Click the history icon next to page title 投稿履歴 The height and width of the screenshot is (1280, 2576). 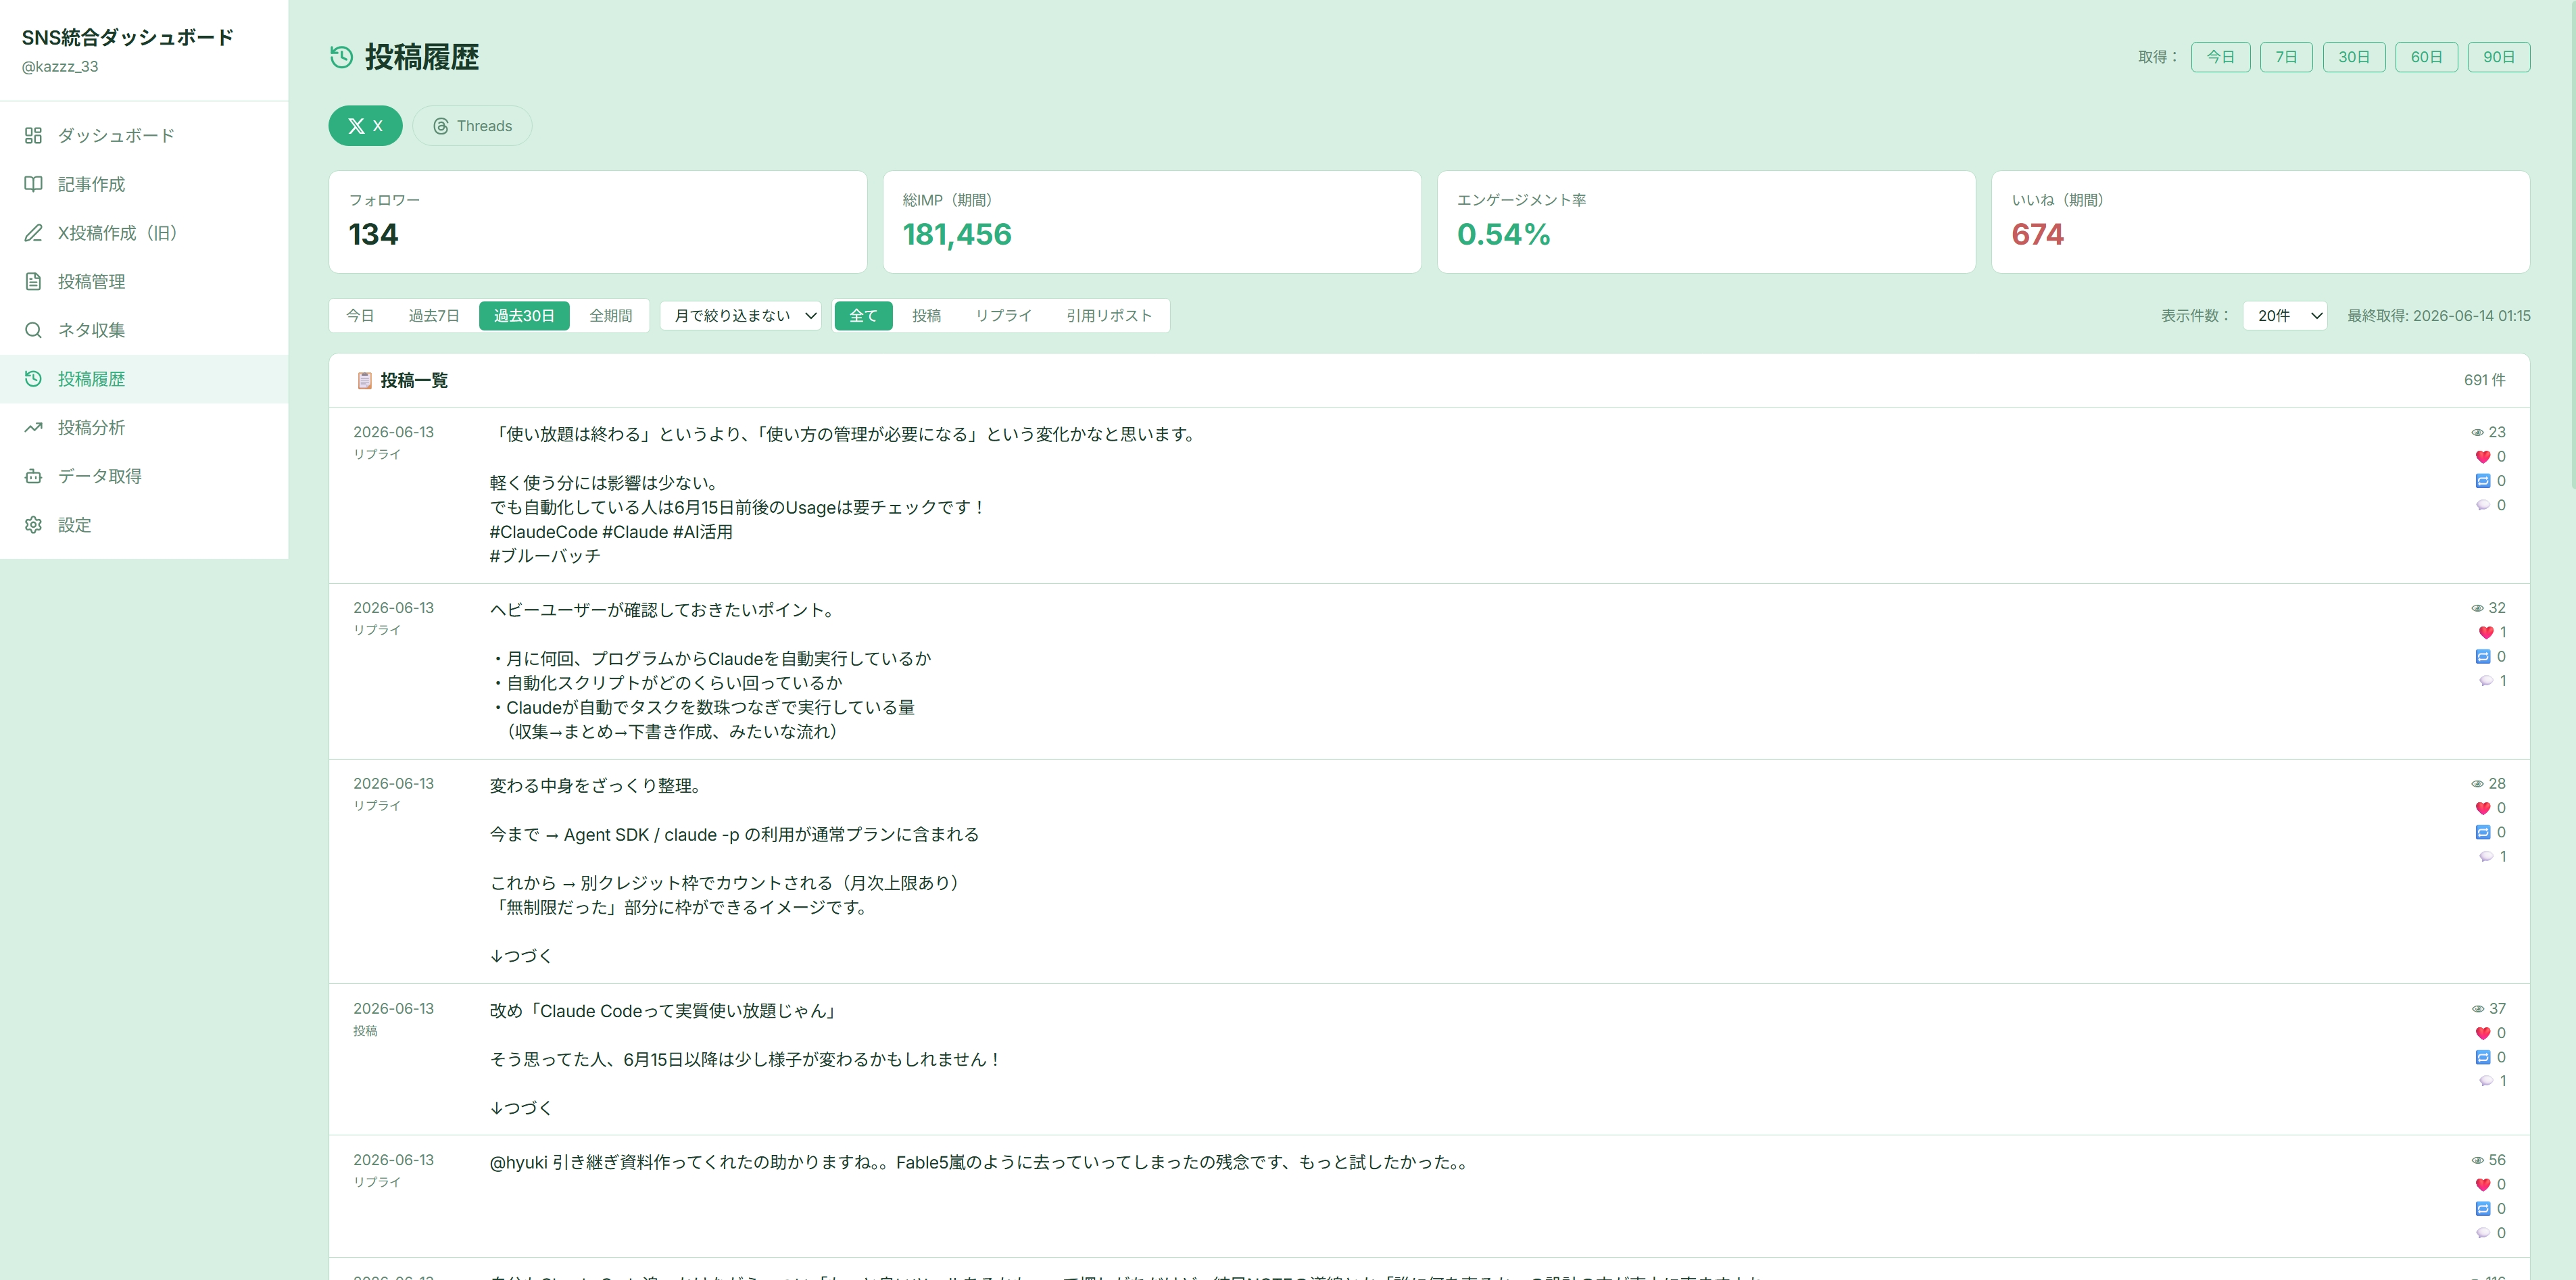(341, 57)
